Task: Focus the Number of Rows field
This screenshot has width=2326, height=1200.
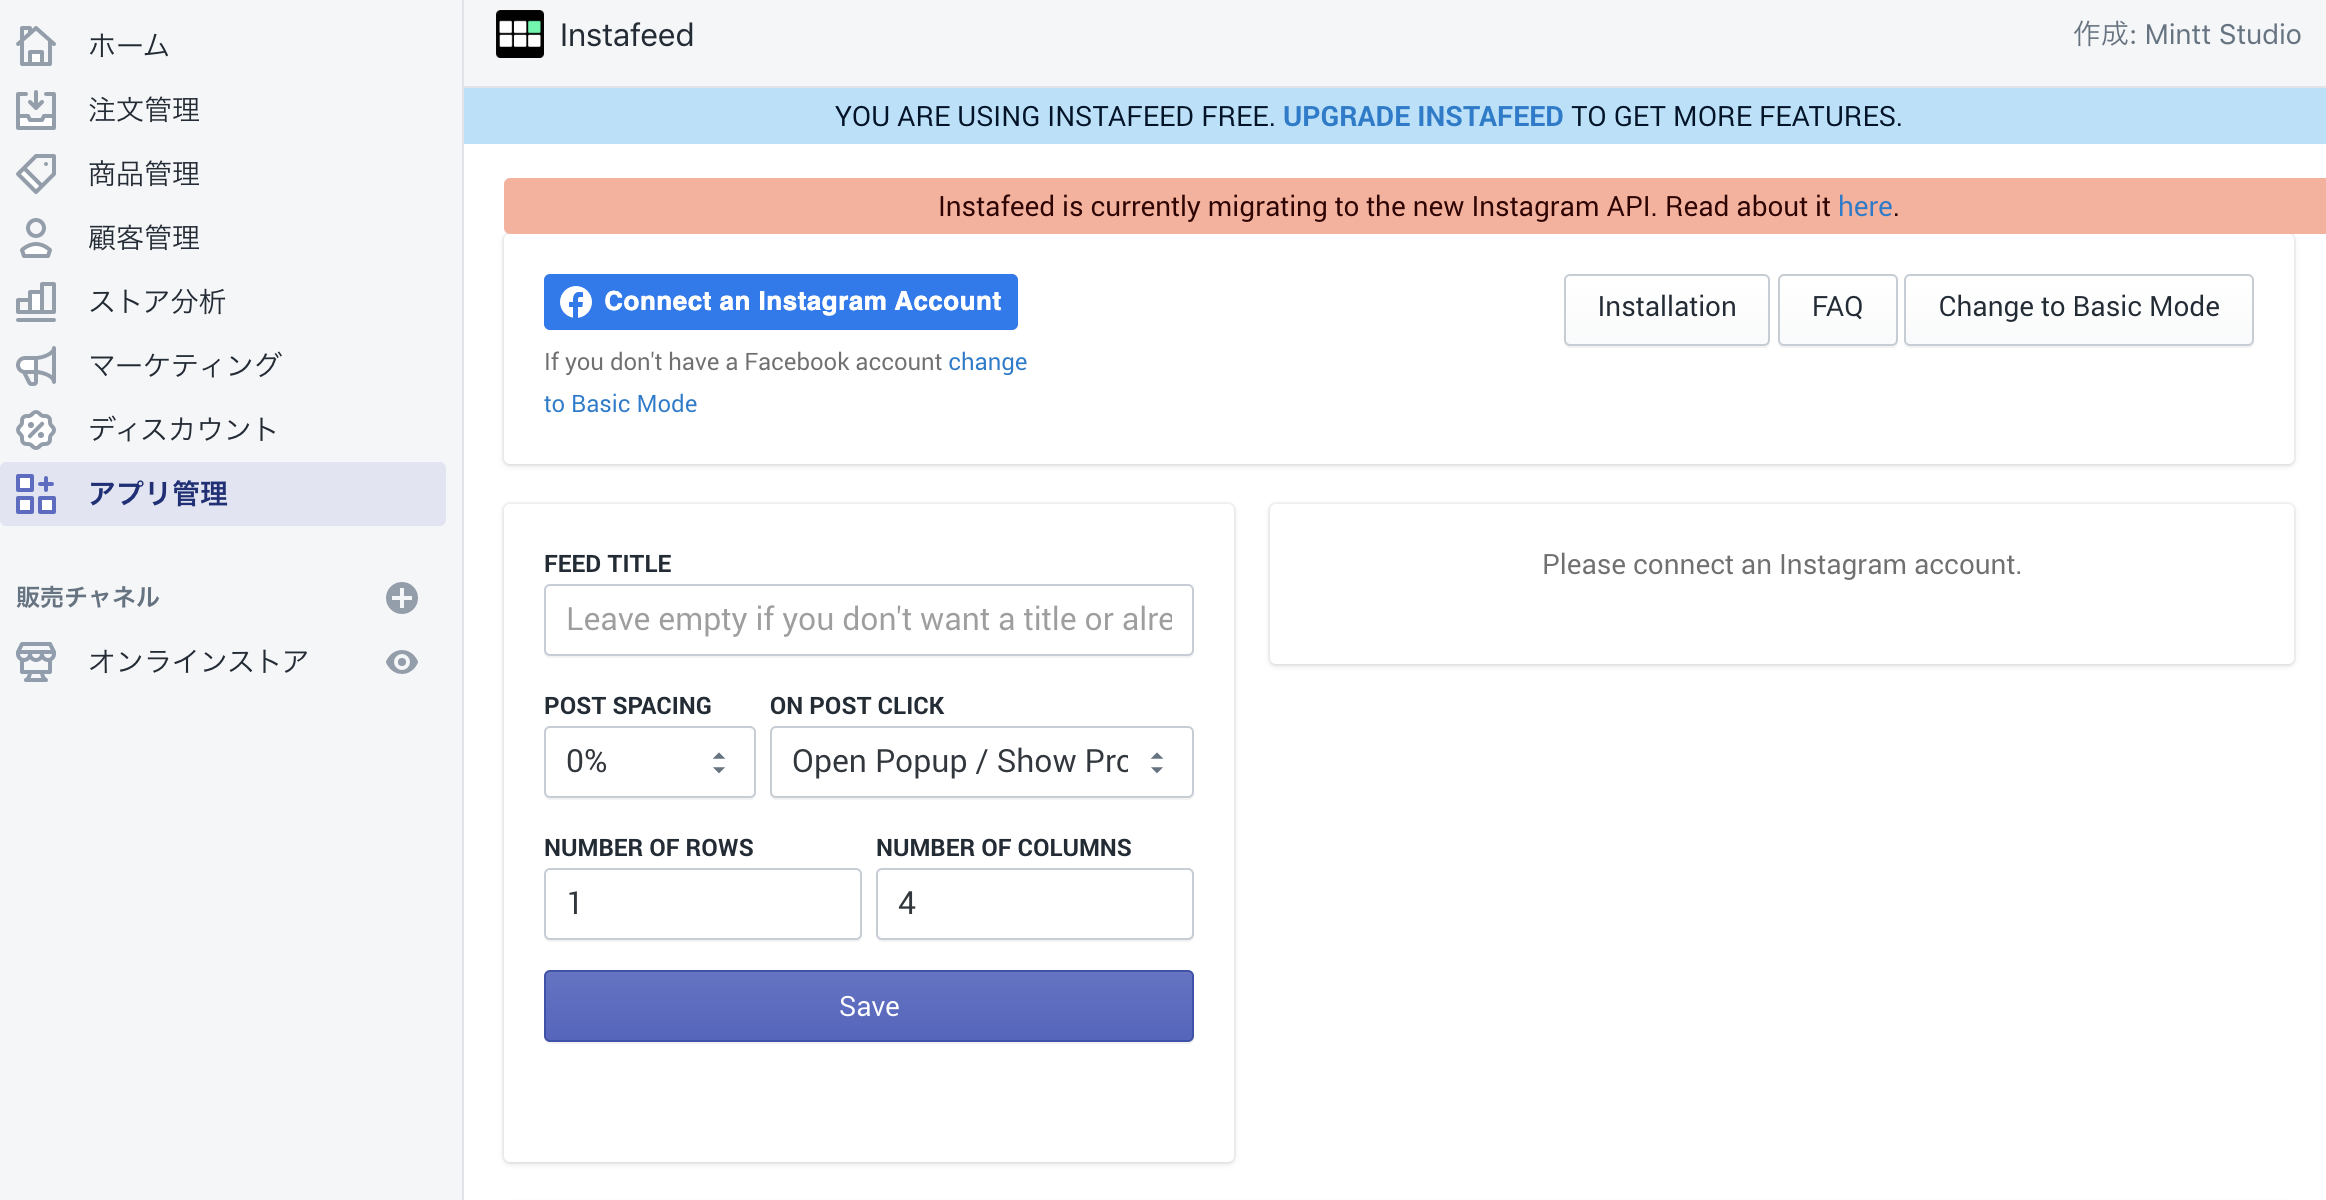Action: [703, 904]
